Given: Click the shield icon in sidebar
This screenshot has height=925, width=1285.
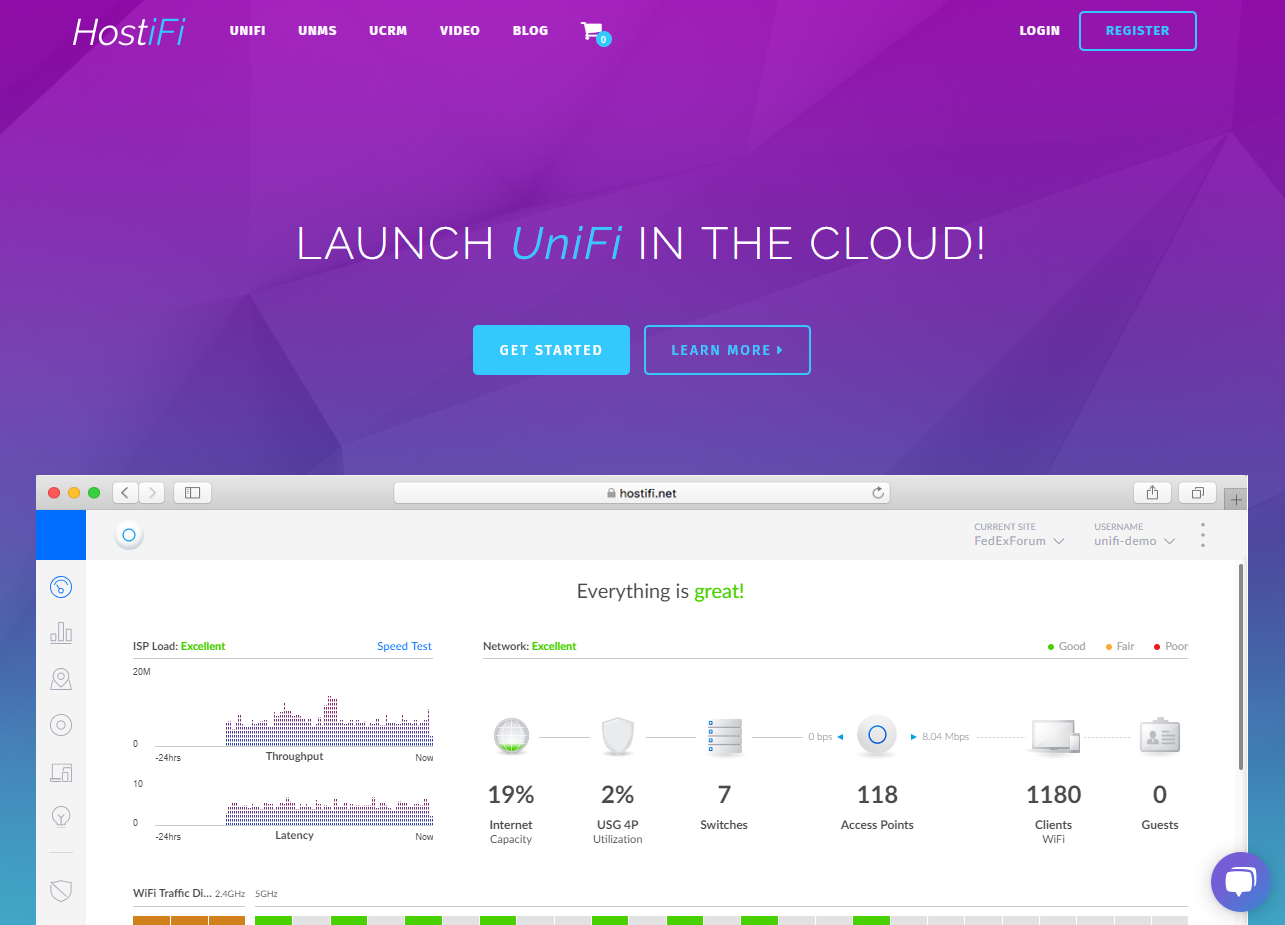Looking at the screenshot, I should 61,889.
